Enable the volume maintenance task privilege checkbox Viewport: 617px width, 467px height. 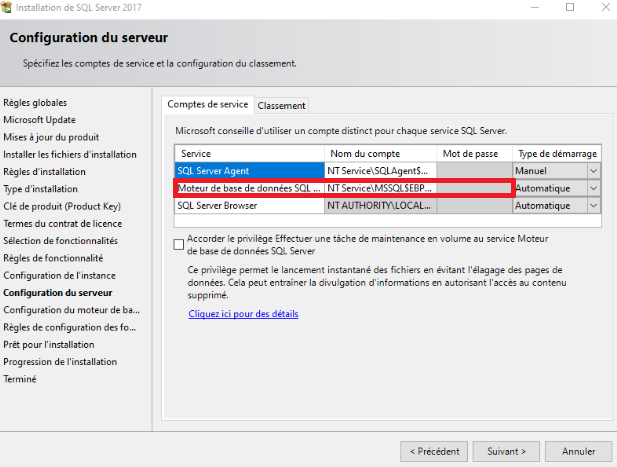pyautogui.click(x=179, y=245)
